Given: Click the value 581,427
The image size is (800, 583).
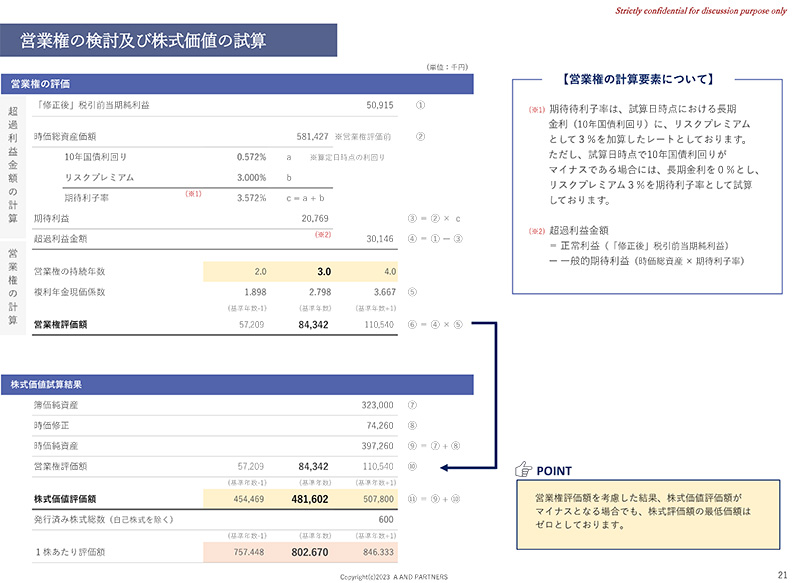Looking at the screenshot, I should pyautogui.click(x=312, y=137).
